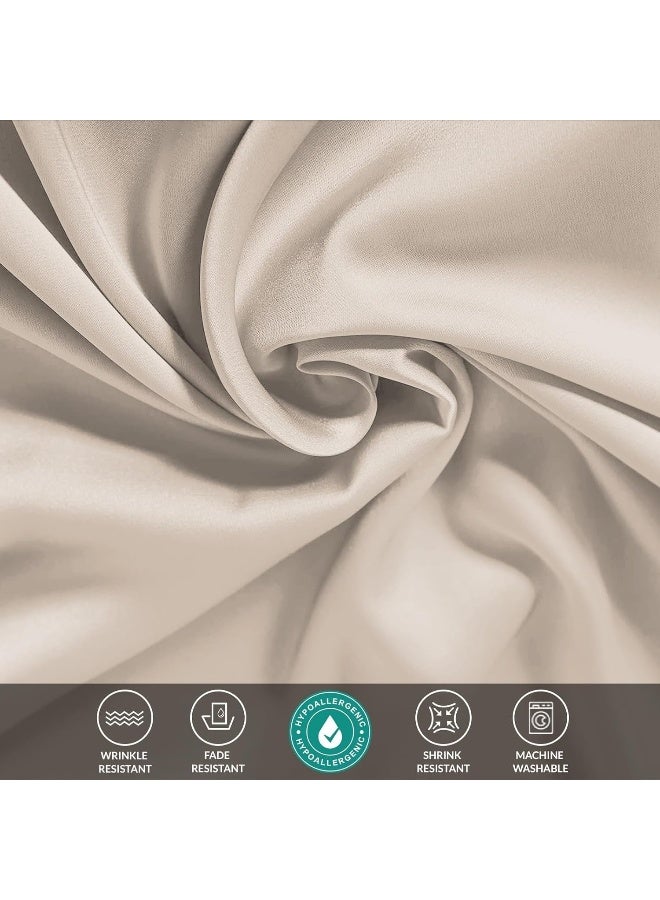
Task: Select the FADE RESISTANT text label
Action: pyautogui.click(x=218, y=762)
